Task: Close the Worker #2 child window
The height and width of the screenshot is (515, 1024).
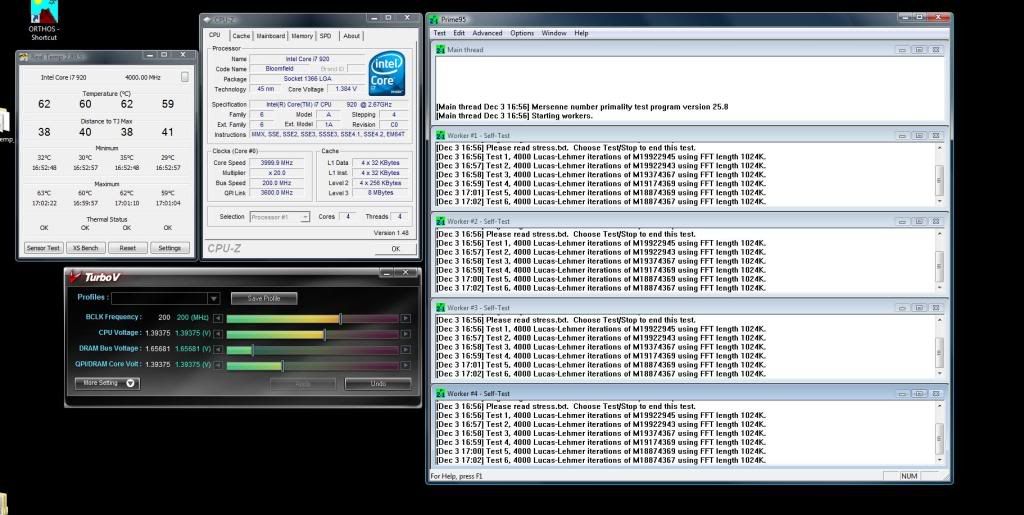Action: [x=936, y=222]
